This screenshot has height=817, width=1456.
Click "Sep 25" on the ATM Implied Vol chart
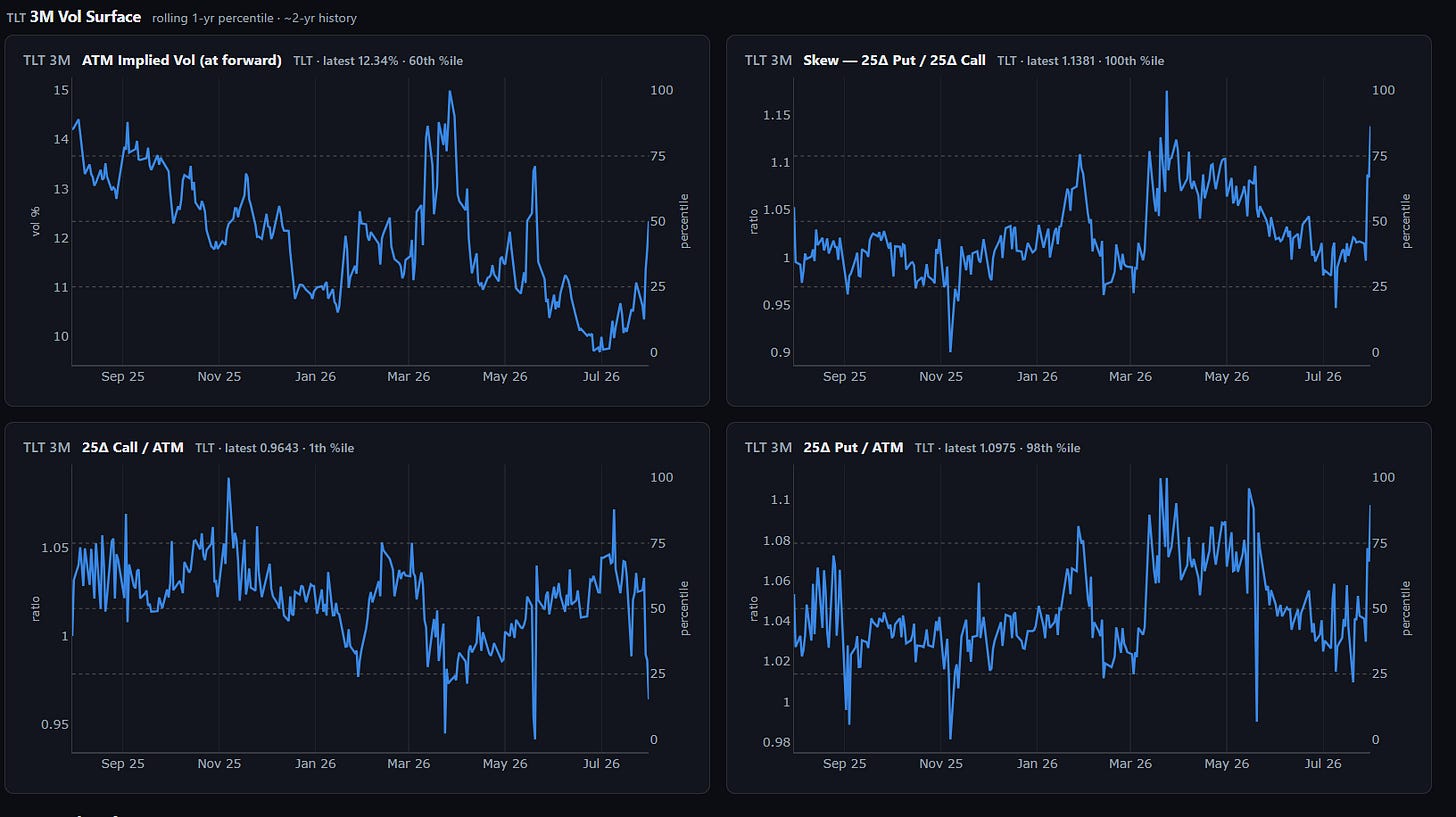[123, 377]
